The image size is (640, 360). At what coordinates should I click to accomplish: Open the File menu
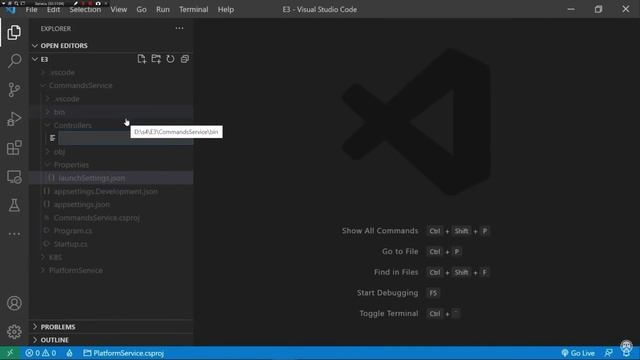pyautogui.click(x=31, y=9)
